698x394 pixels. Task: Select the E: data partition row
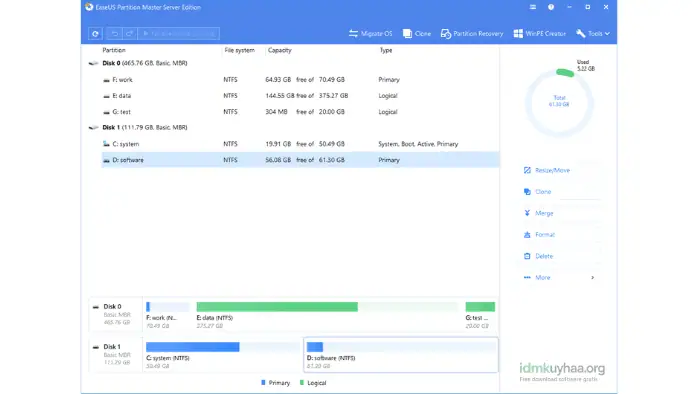click(x=300, y=96)
